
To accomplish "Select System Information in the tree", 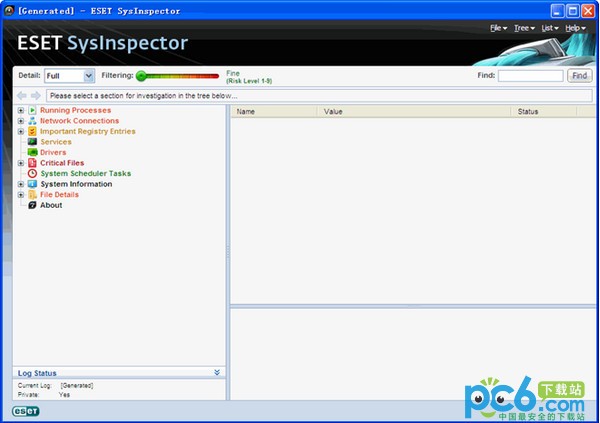I will click(76, 184).
